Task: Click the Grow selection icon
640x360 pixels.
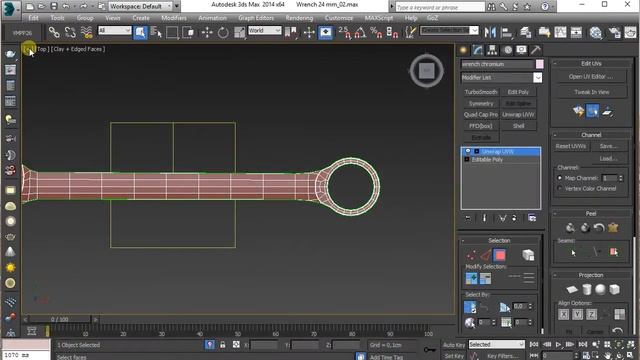Action: pos(471,278)
